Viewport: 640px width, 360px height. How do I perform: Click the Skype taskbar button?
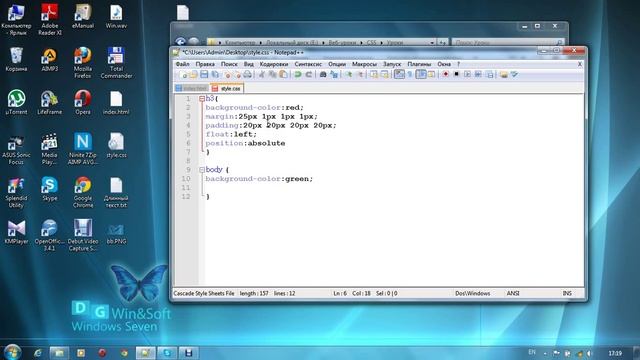[x=167, y=353]
